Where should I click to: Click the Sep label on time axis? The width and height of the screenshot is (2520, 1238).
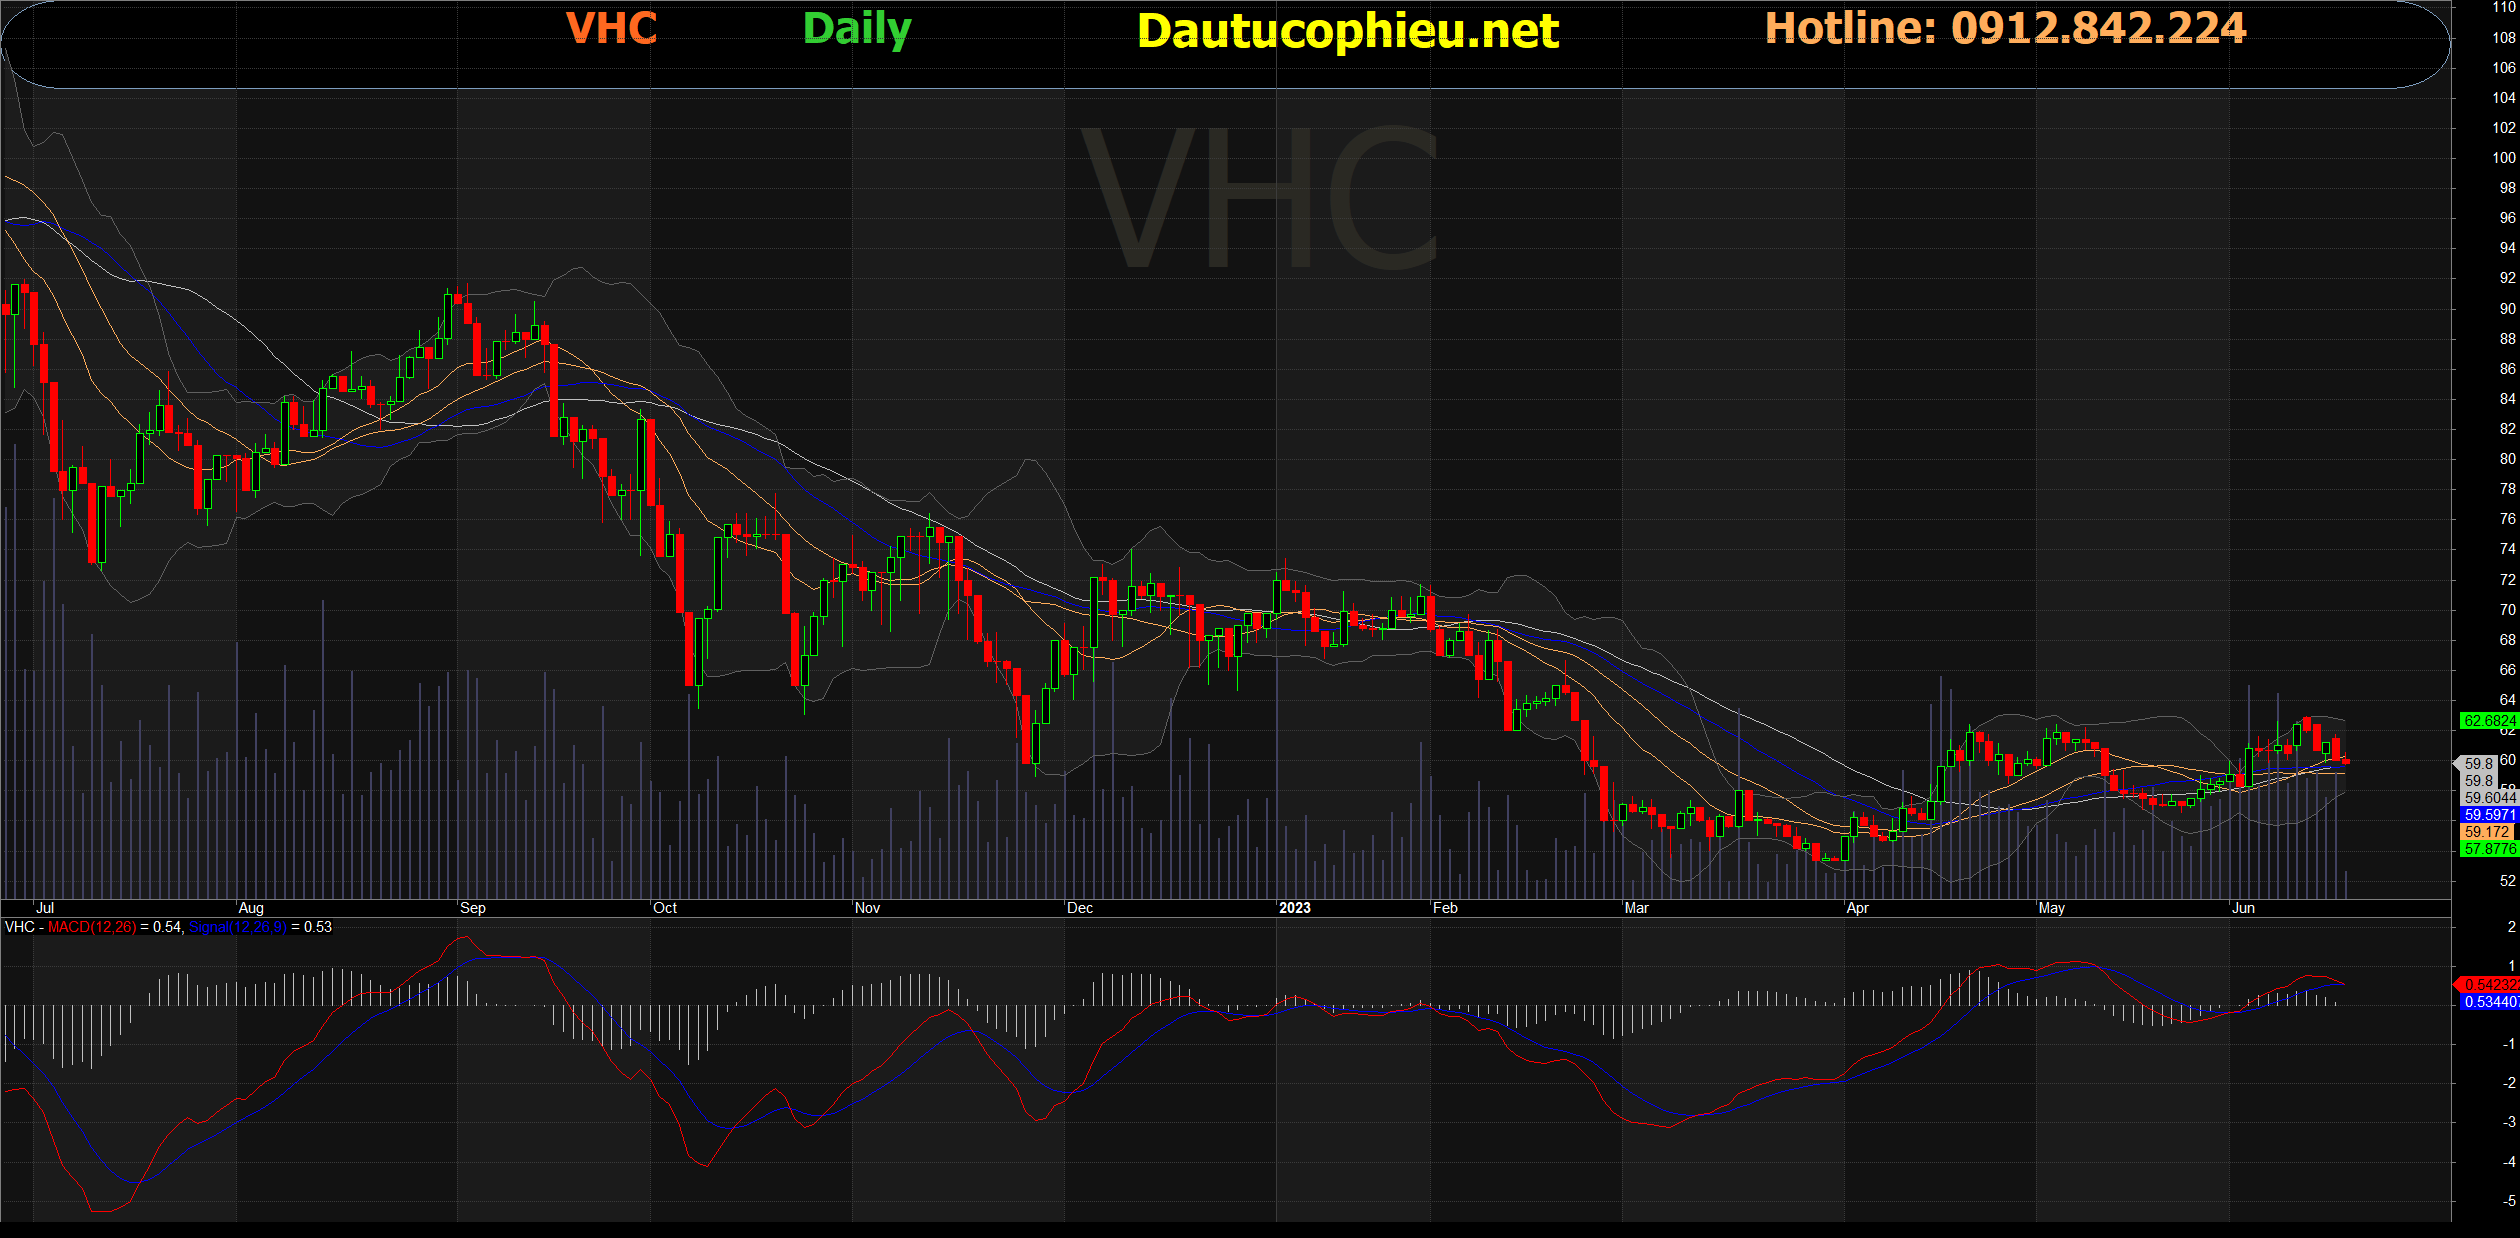pos(473,908)
